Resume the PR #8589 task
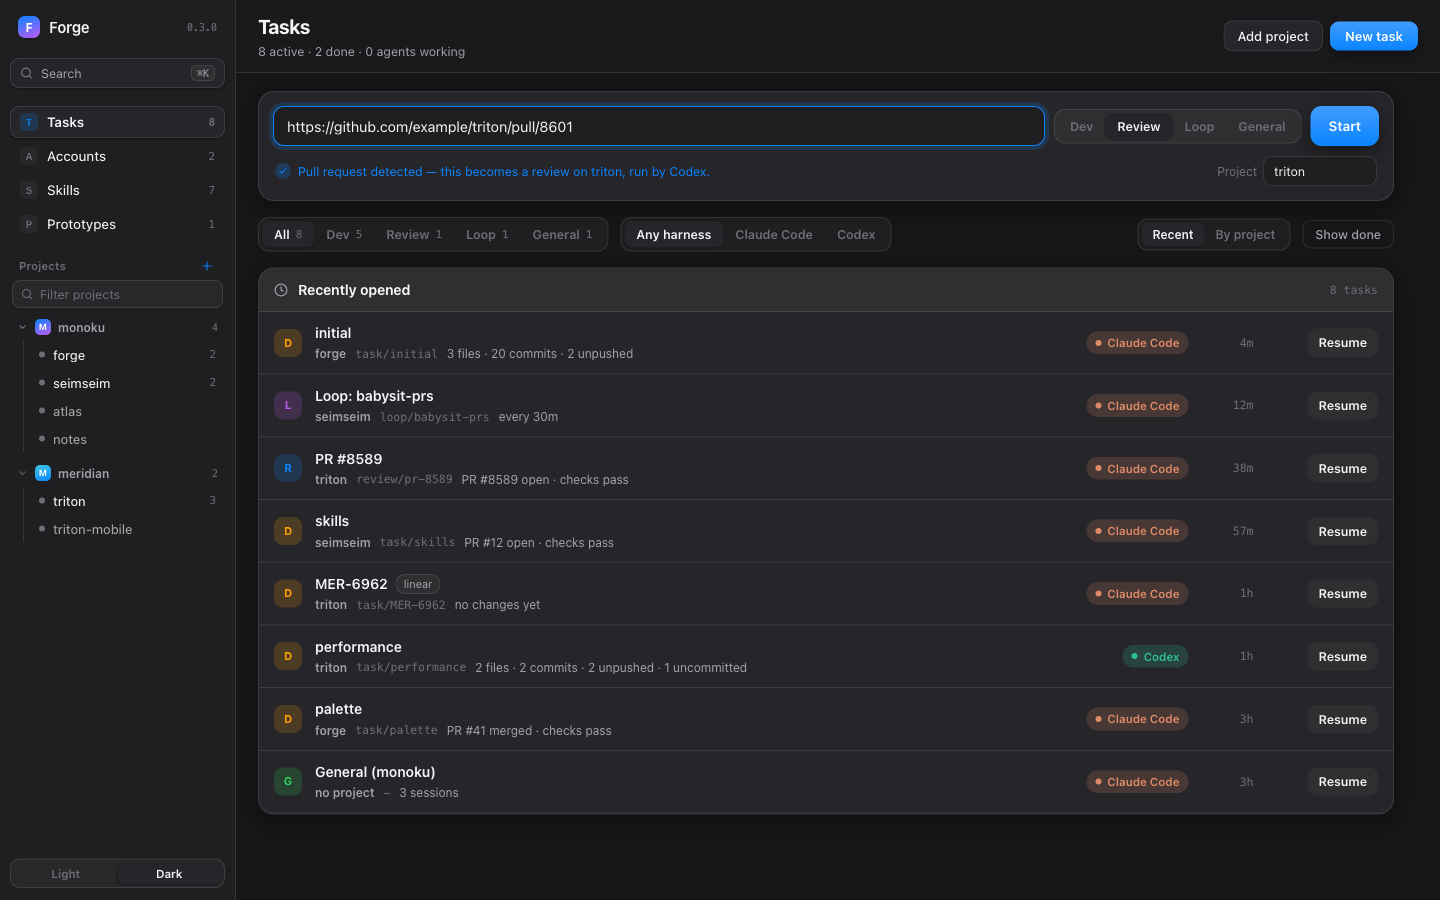 [x=1342, y=468]
